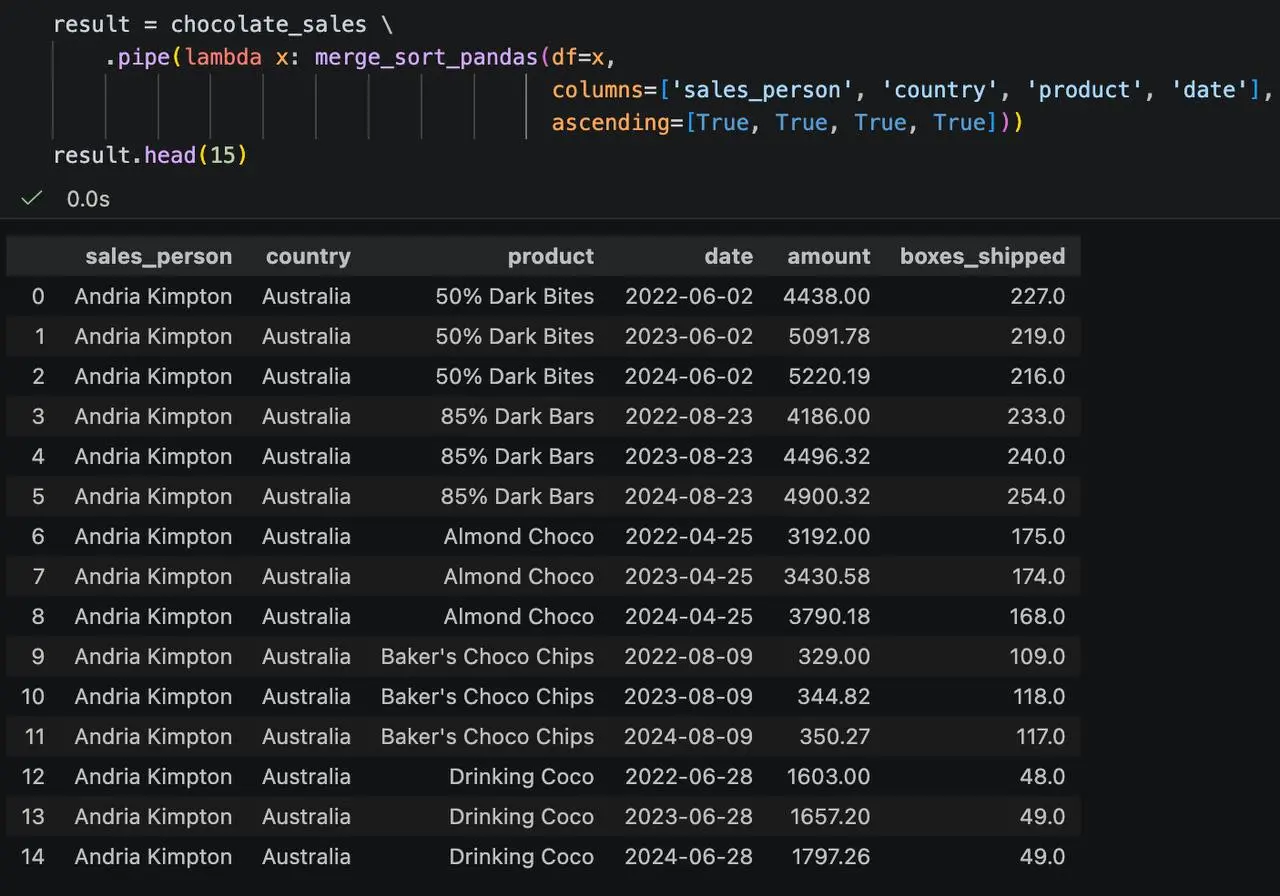
Task: Click Drinking Coco in row 12
Action: 521,776
